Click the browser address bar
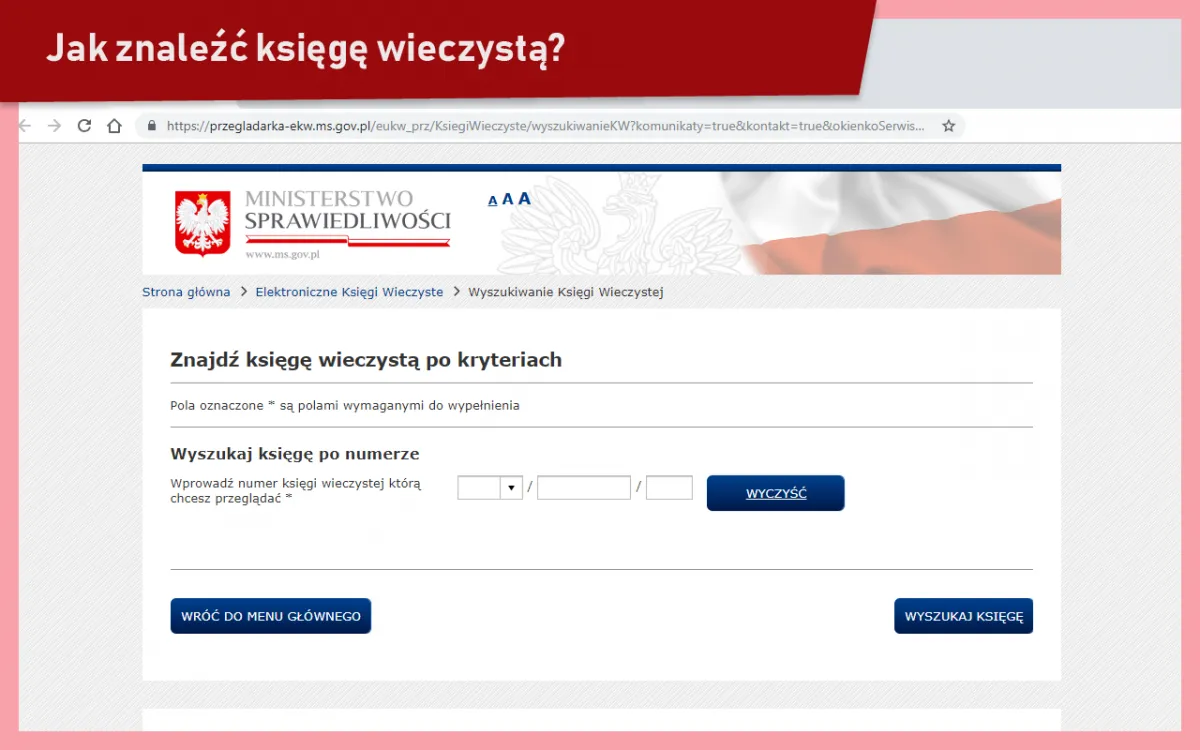This screenshot has height=750, width=1200. coord(550,125)
